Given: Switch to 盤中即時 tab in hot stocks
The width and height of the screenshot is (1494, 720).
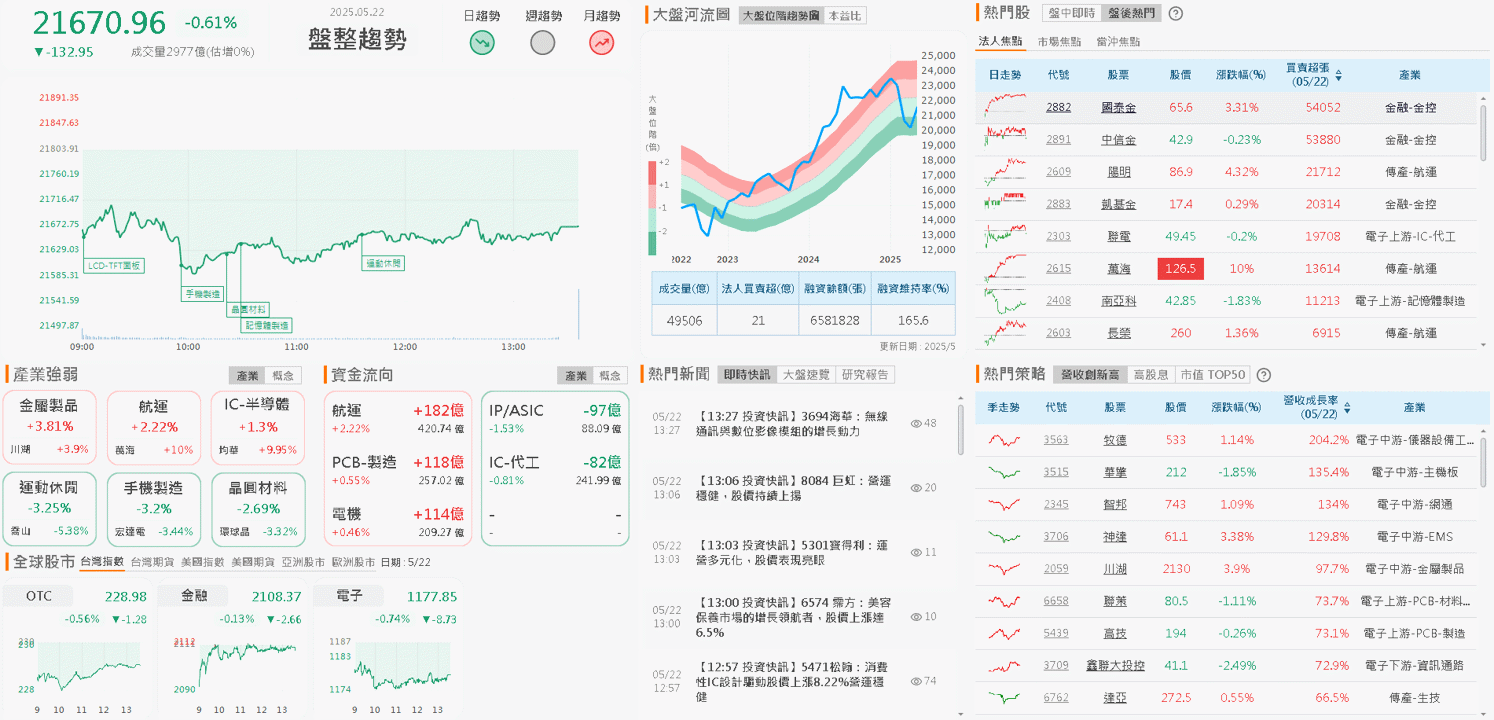Looking at the screenshot, I should [1072, 13].
